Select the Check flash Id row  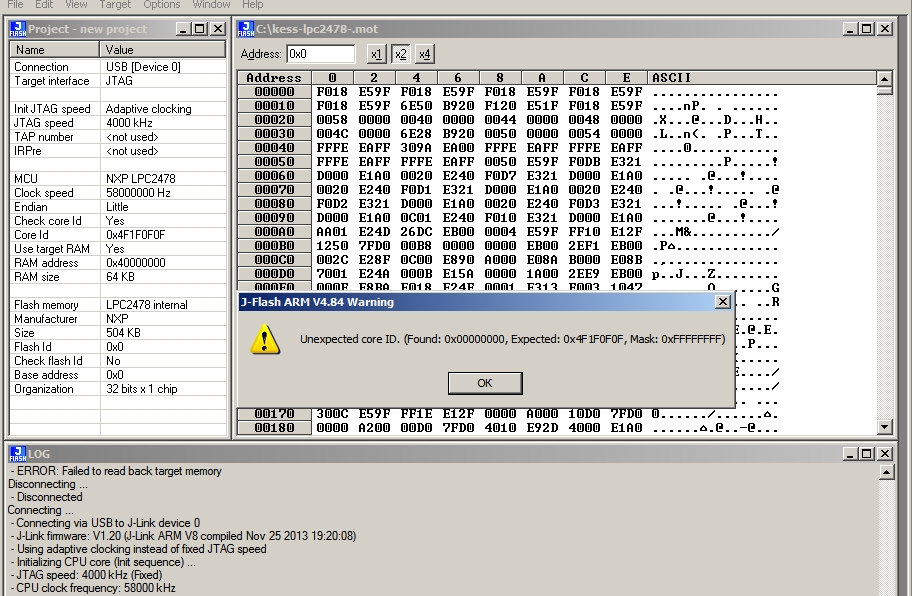(118, 361)
